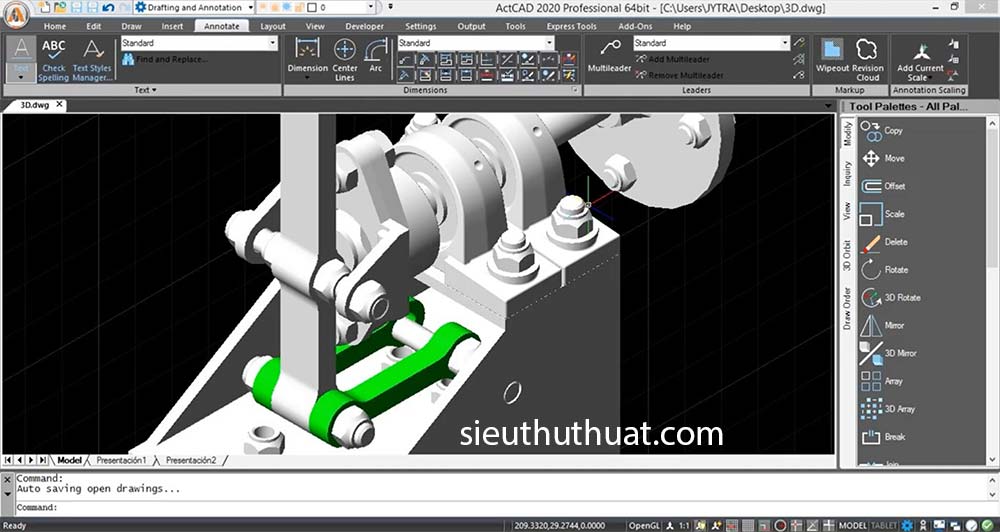Choose the Multileader tool
This screenshot has width=1000, height=532.
pos(609,57)
